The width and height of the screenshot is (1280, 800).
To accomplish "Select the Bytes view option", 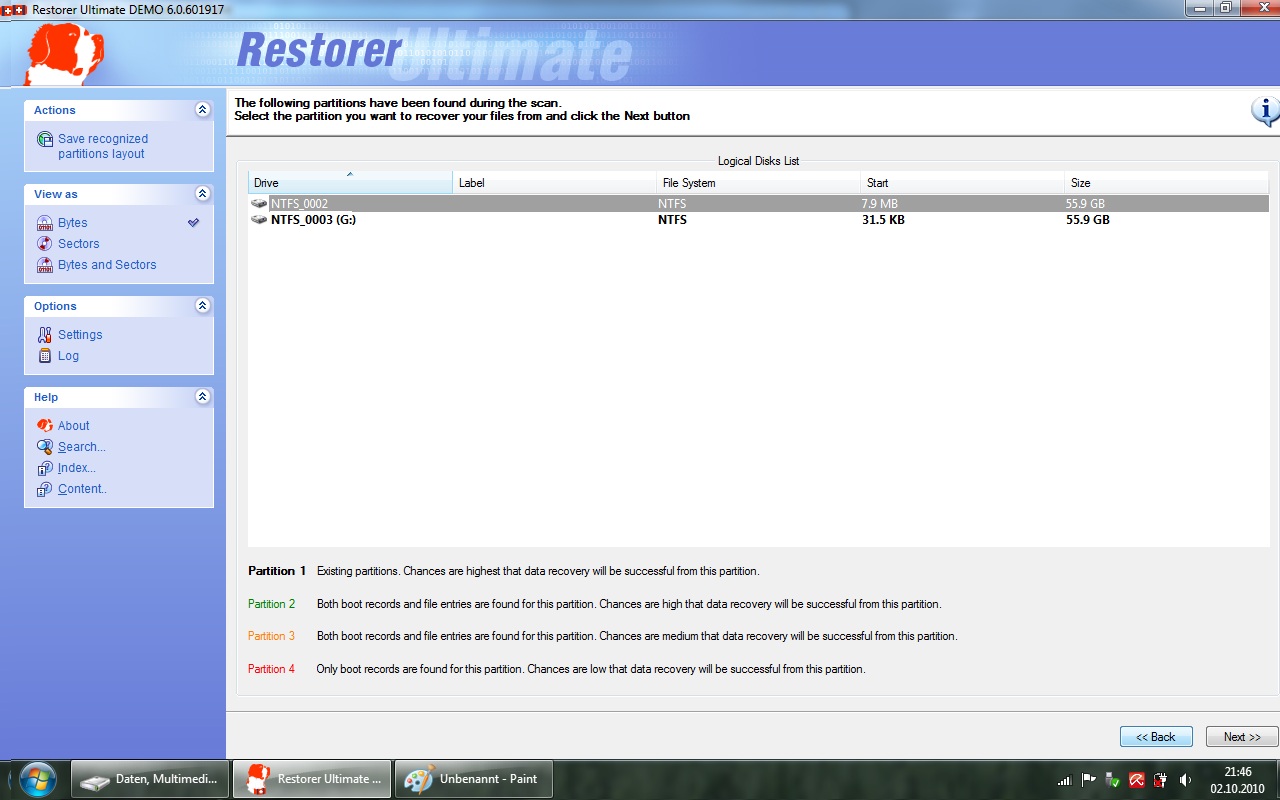I will point(73,223).
